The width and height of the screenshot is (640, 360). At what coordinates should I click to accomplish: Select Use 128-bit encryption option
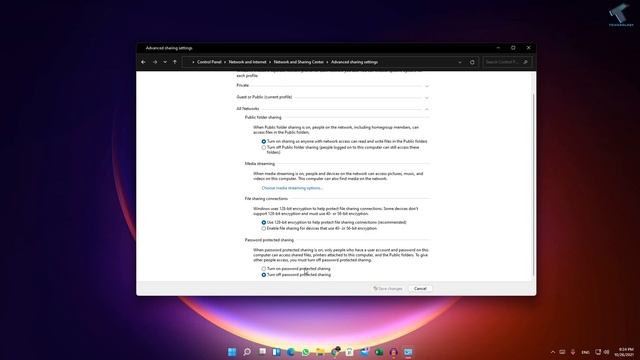click(x=264, y=222)
